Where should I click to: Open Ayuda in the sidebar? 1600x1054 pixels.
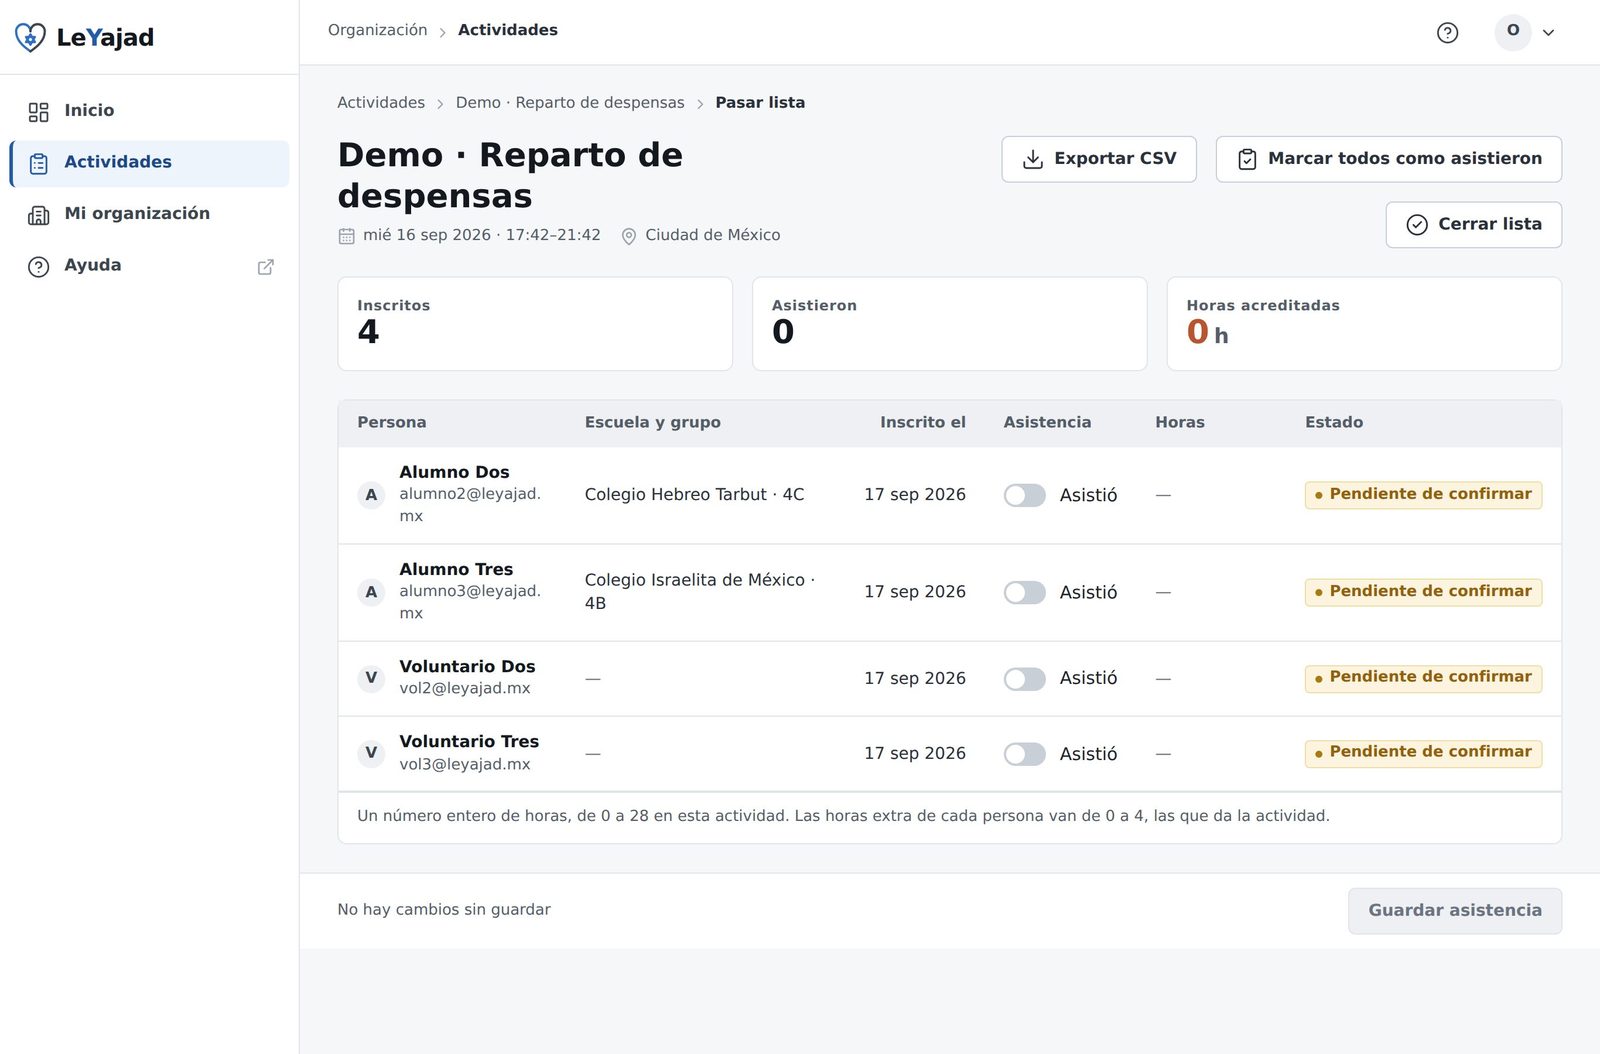(149, 267)
